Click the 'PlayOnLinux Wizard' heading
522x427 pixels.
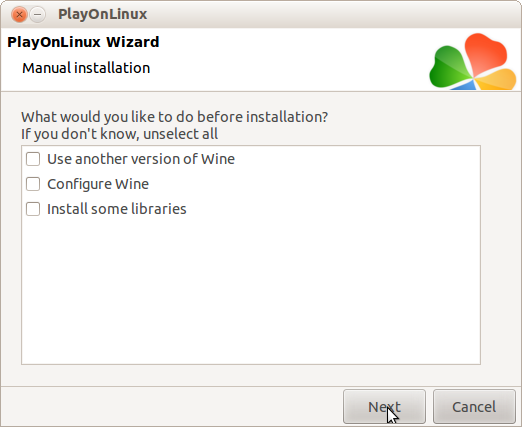coord(83,42)
